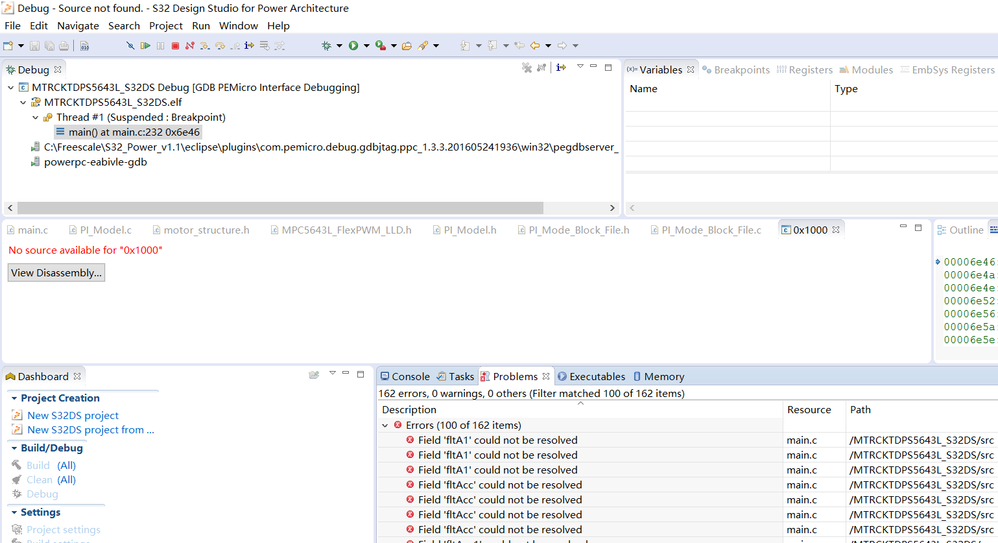998x543 pixels.
Task: Click the Disconnect debug icon
Action: pos(190,46)
